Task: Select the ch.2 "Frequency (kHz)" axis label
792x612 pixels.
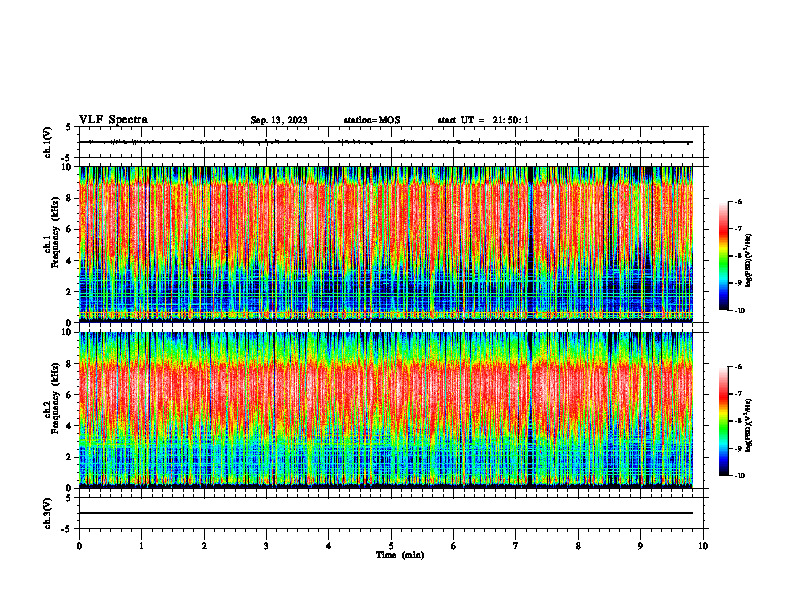Action: point(56,397)
